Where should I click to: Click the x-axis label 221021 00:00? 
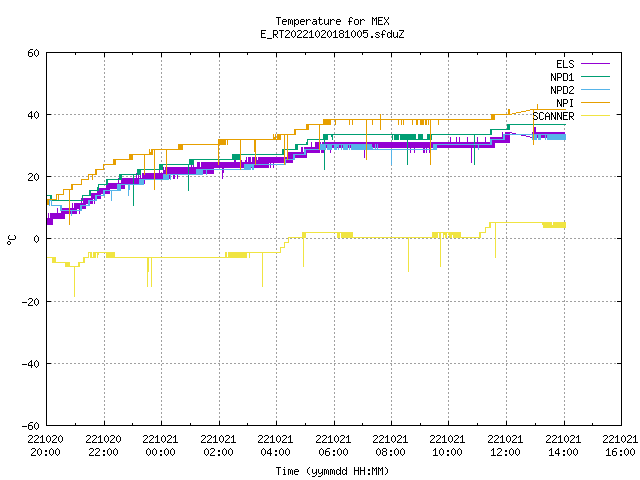tap(160, 446)
